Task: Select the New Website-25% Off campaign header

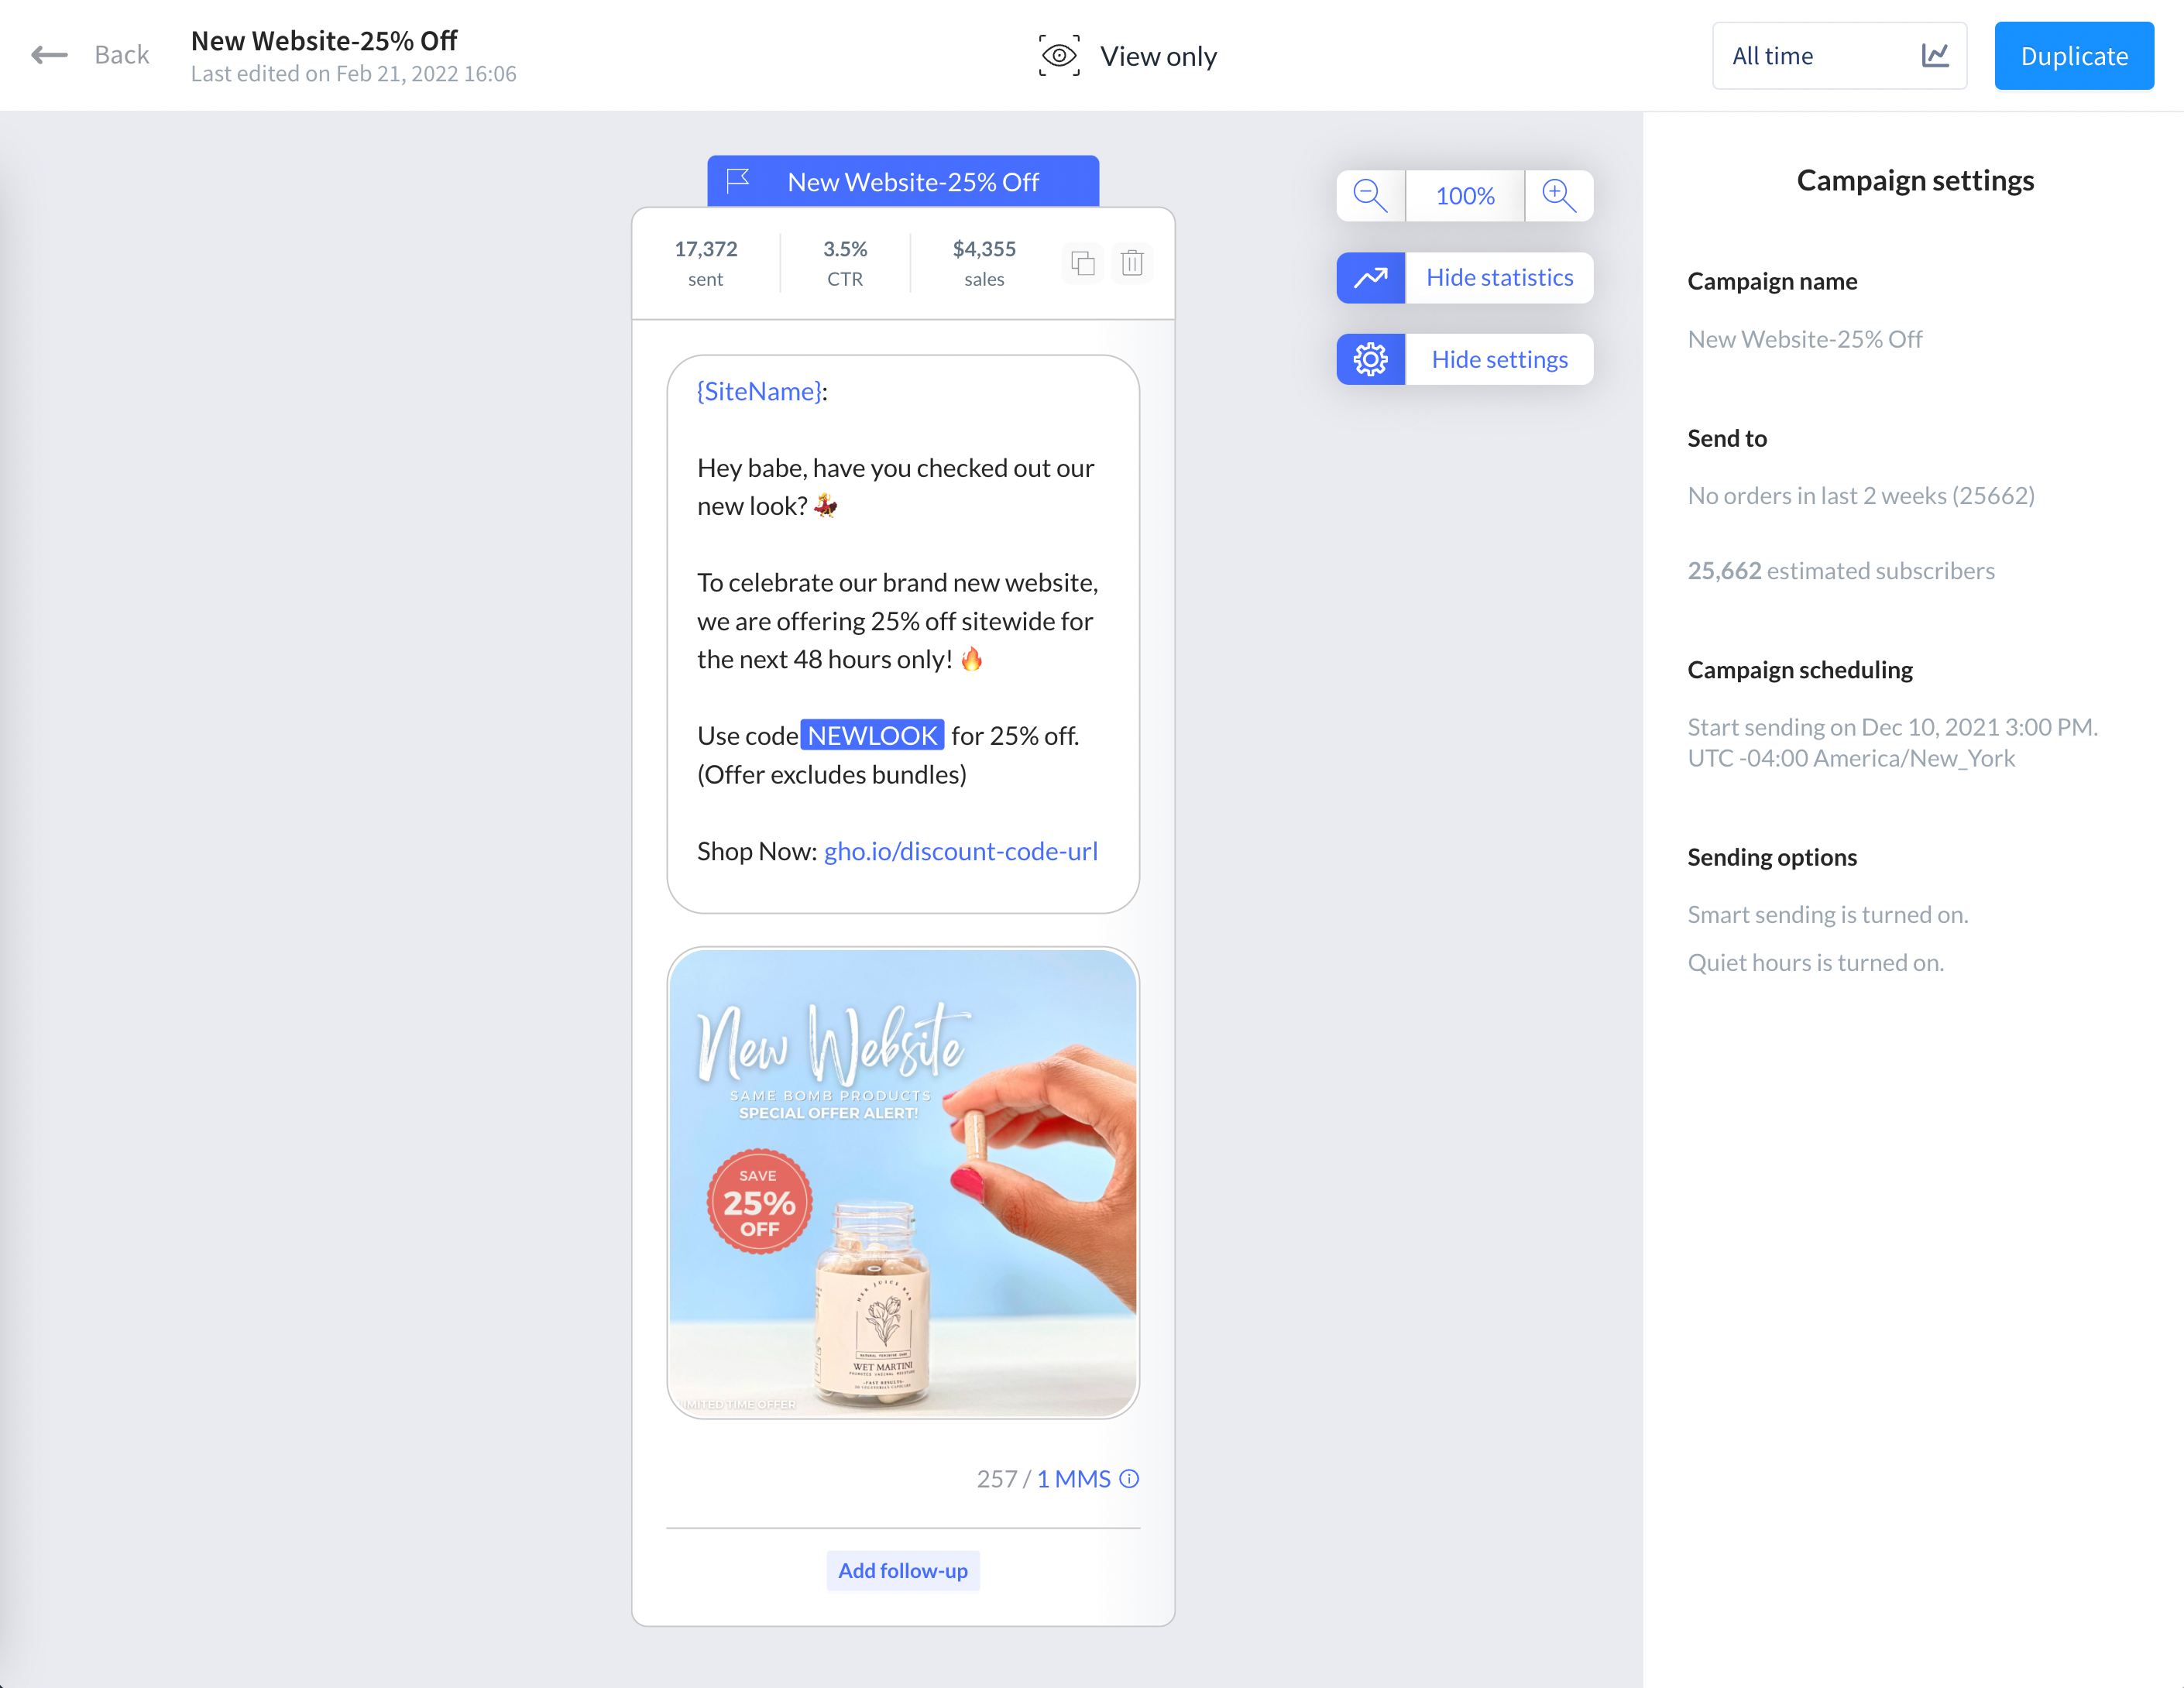Action: (x=903, y=182)
